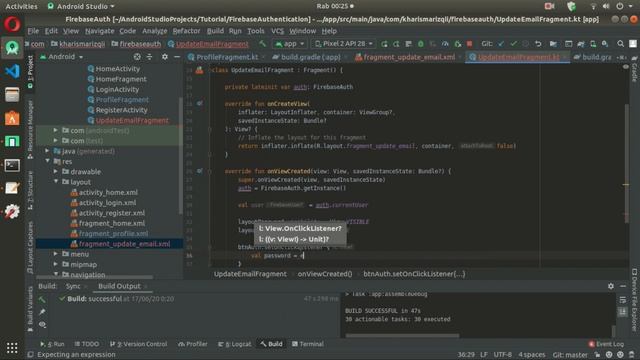This screenshot has width=640, height=360.
Task: Hide the Project panel with minimize dash
Action: (177, 57)
